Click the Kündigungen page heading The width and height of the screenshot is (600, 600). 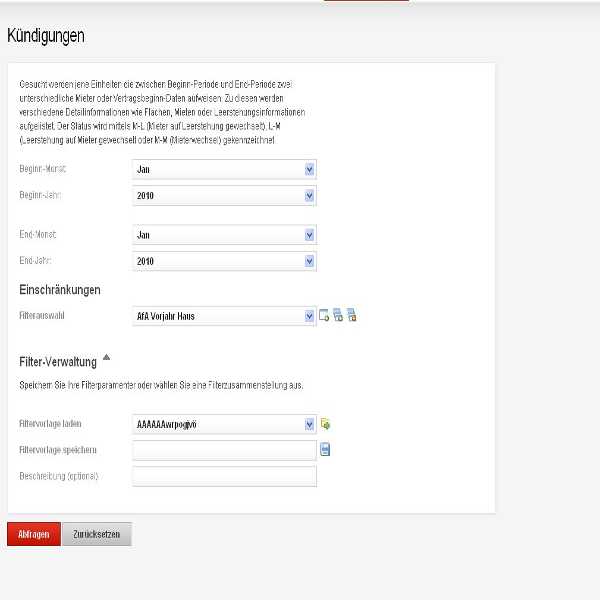(46, 36)
